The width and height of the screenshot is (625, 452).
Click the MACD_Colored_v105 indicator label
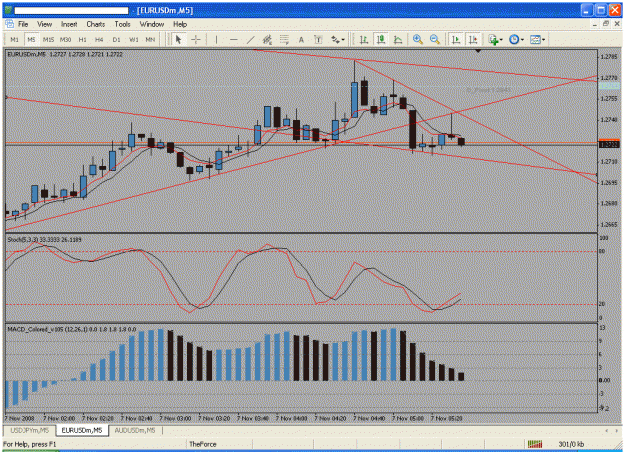pyautogui.click(x=72, y=329)
